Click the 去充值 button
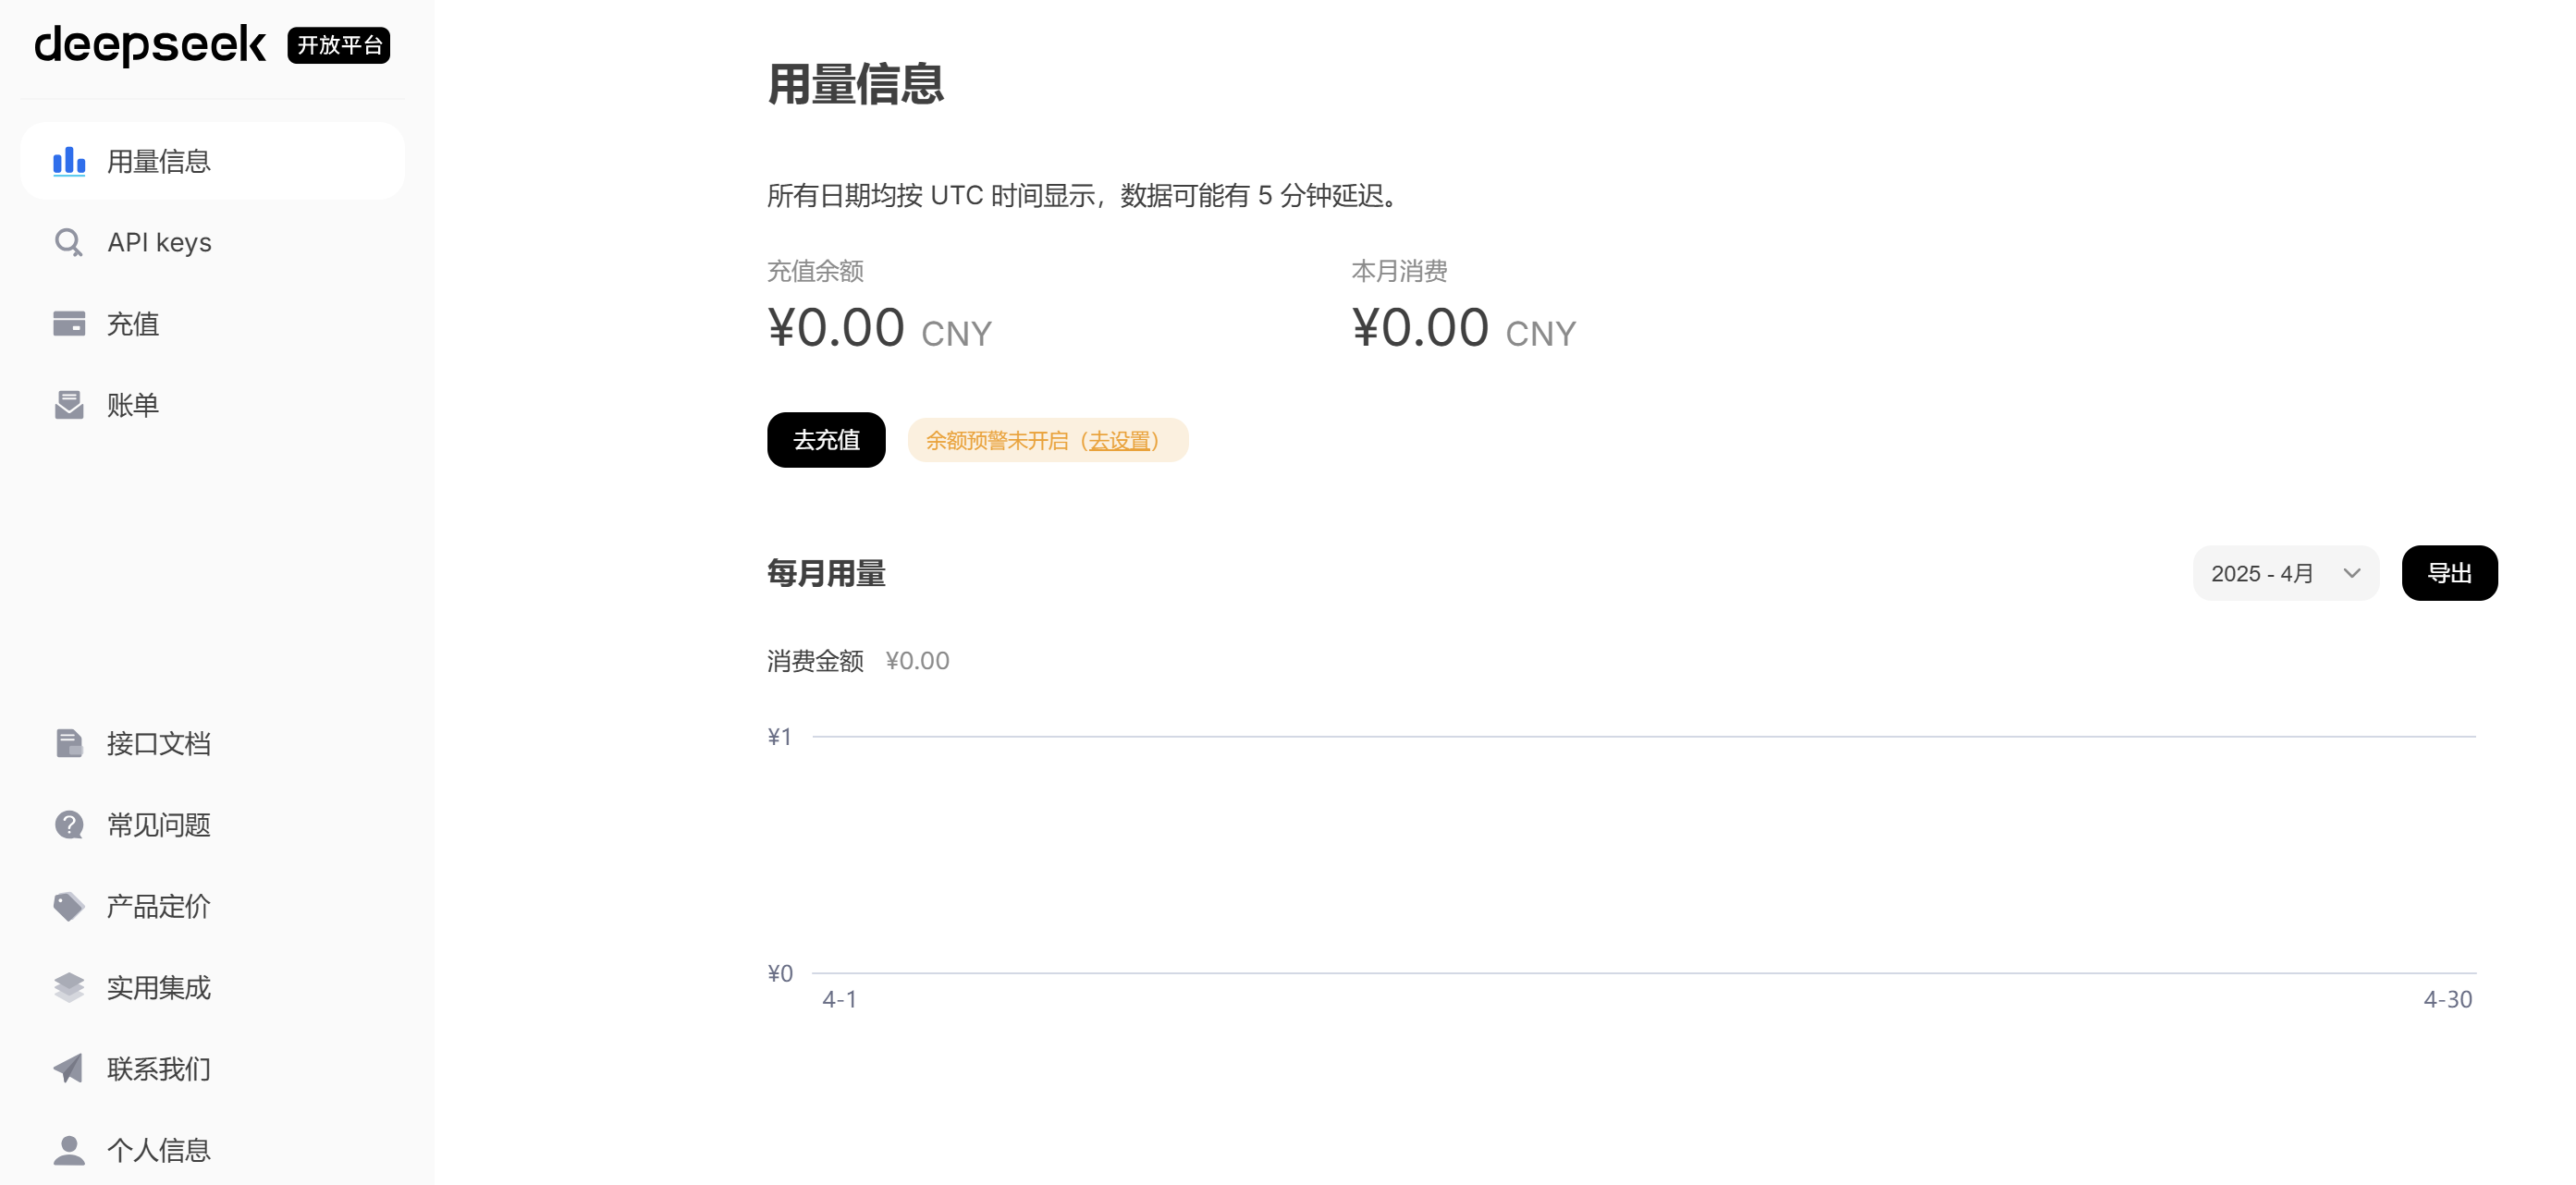 point(826,440)
